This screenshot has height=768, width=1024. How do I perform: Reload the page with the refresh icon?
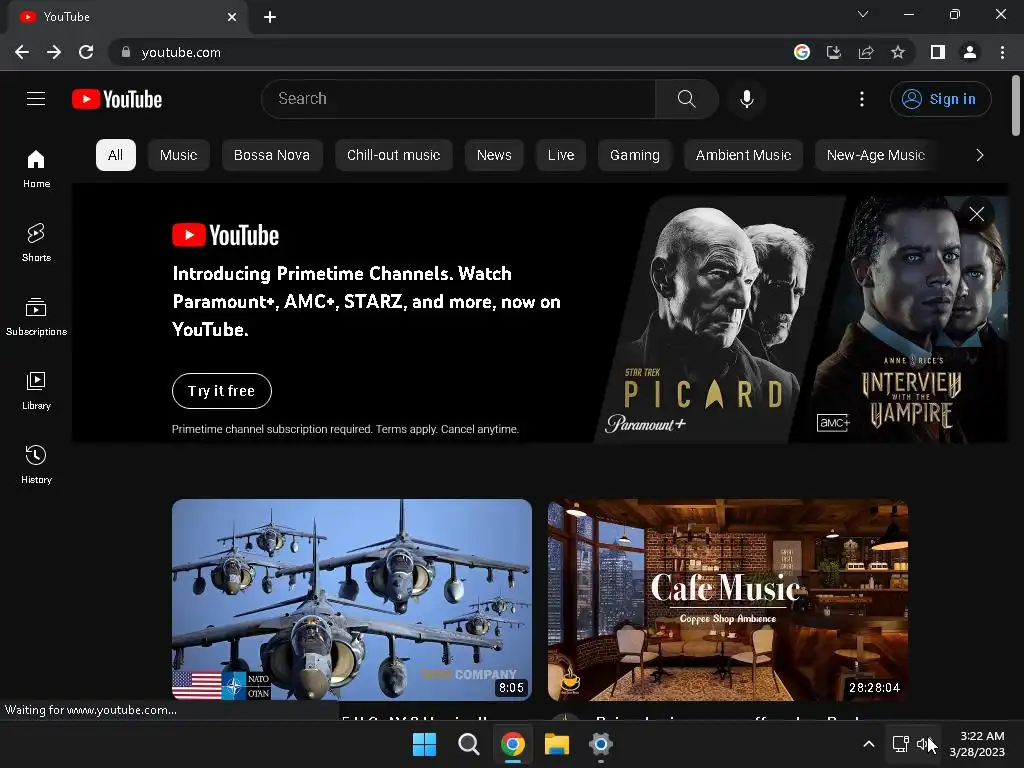[86, 52]
